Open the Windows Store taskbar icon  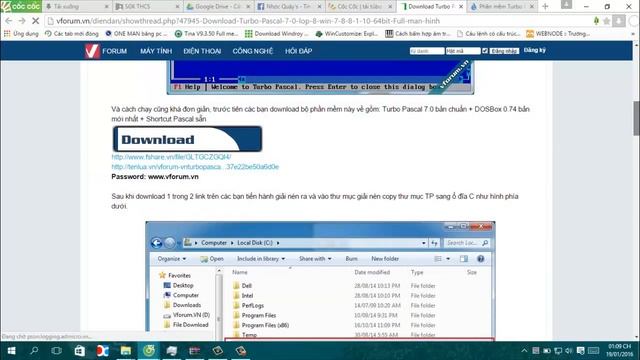click(x=80, y=351)
